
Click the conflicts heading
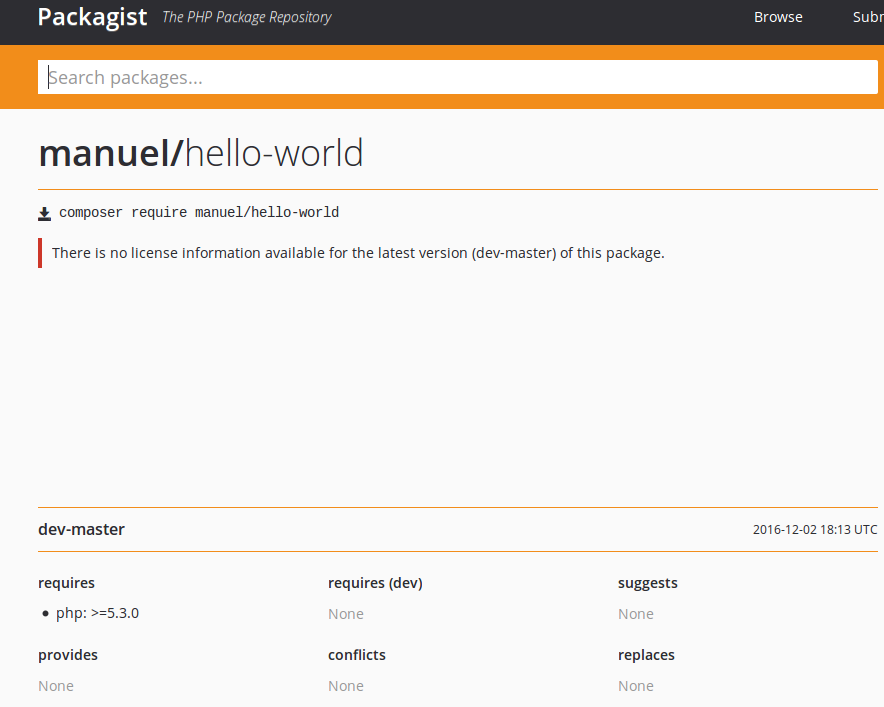pyautogui.click(x=357, y=655)
